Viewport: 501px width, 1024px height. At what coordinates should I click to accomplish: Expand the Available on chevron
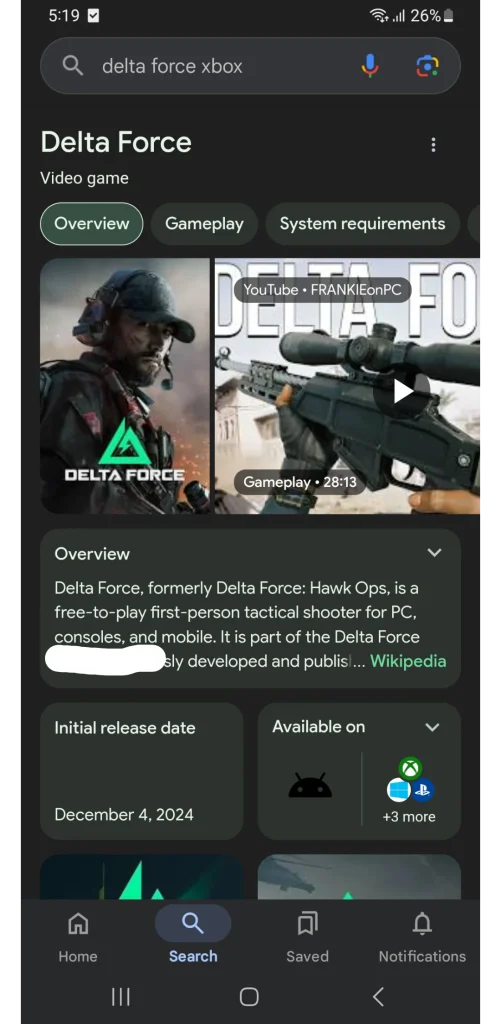coord(432,727)
